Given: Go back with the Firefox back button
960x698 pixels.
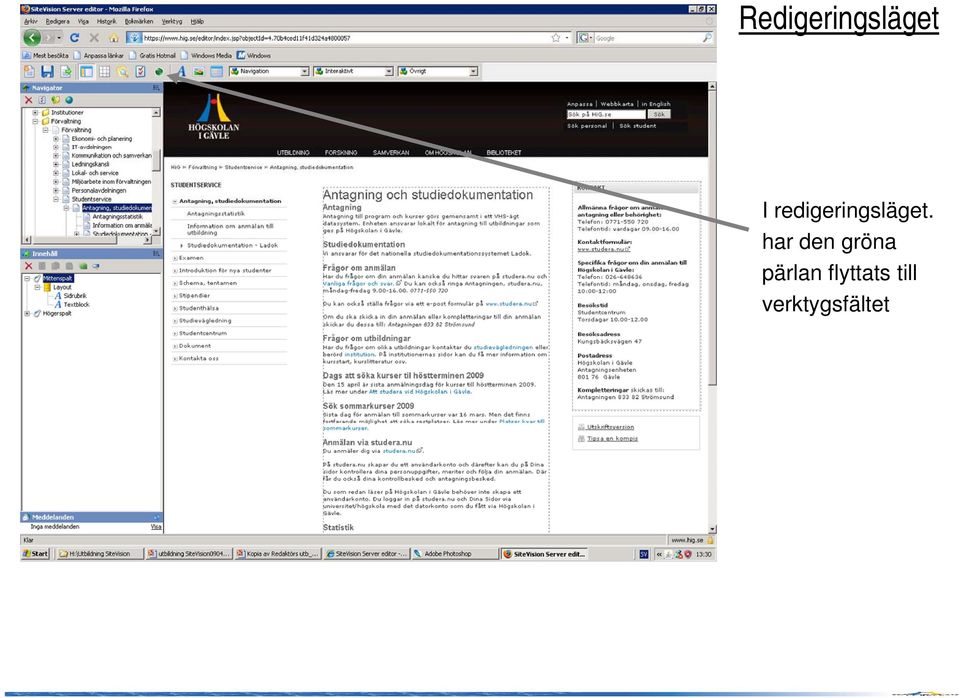Looking at the screenshot, I should pos(32,38).
